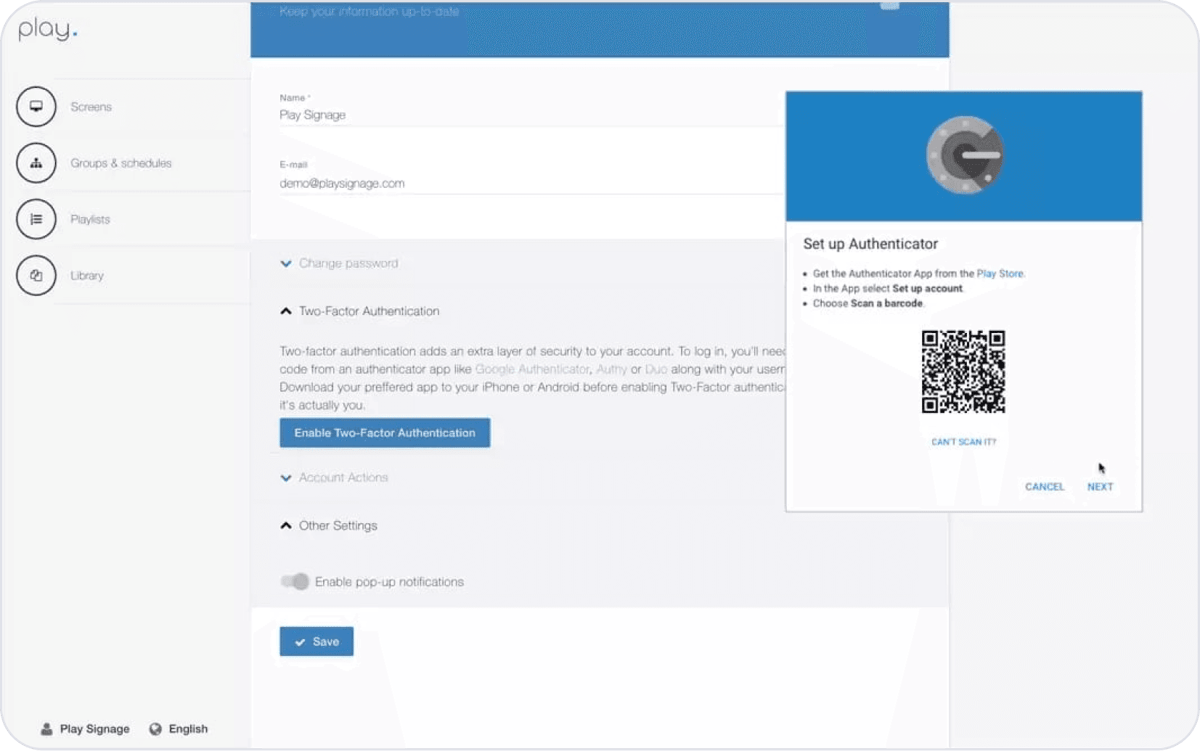
Task: Click the user icon beside Play Signage
Action: [46, 729]
